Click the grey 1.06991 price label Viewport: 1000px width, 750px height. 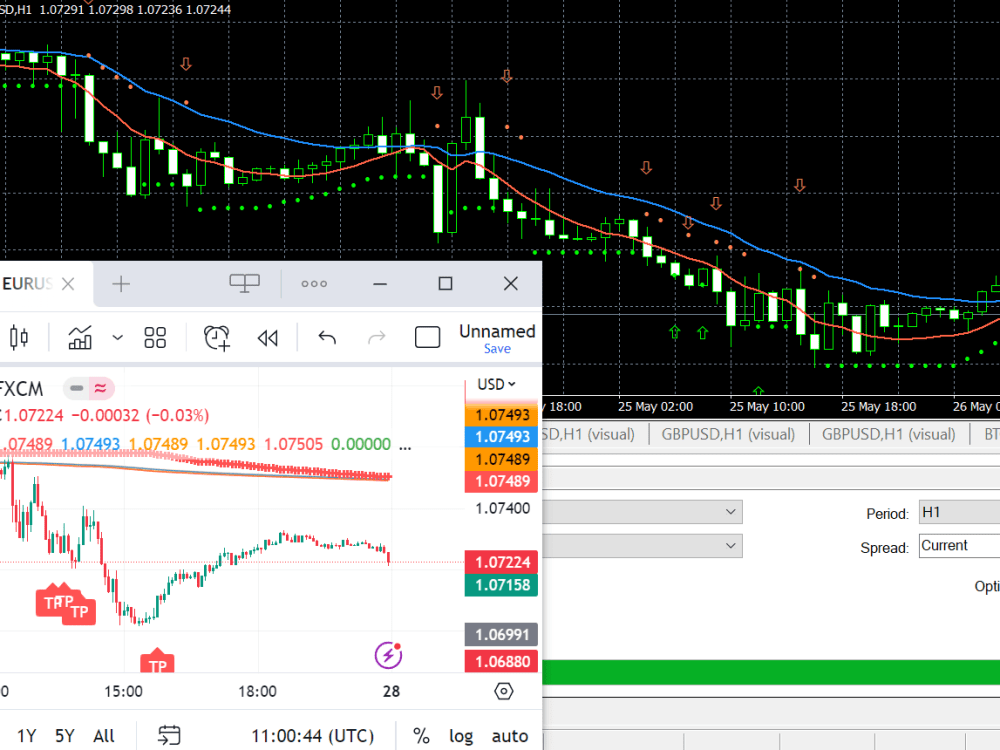pyautogui.click(x=501, y=635)
